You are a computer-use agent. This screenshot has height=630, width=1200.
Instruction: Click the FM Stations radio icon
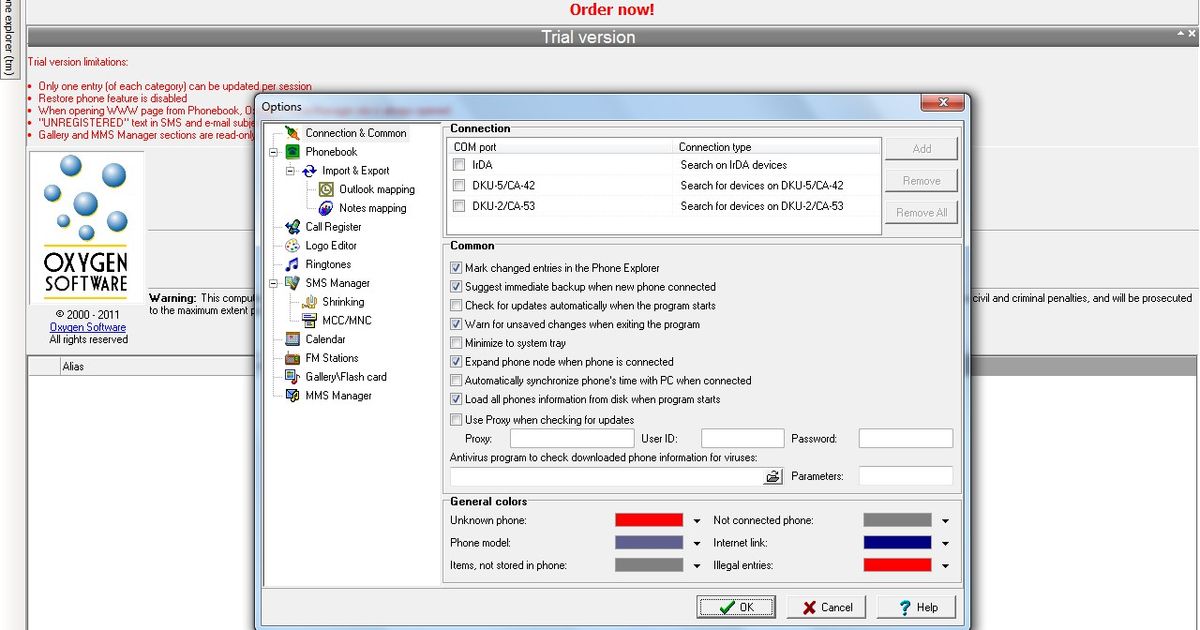(292, 358)
